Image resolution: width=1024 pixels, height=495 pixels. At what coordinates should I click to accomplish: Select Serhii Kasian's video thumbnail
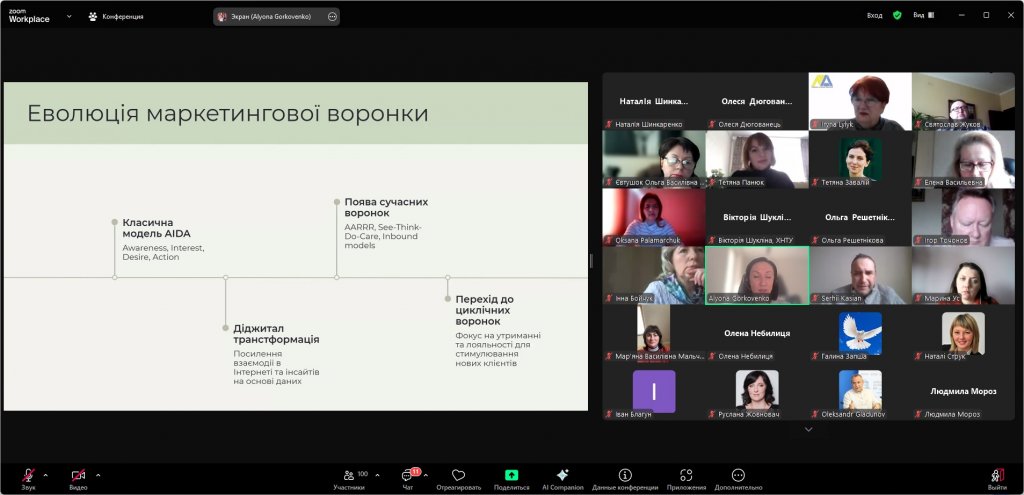860,275
